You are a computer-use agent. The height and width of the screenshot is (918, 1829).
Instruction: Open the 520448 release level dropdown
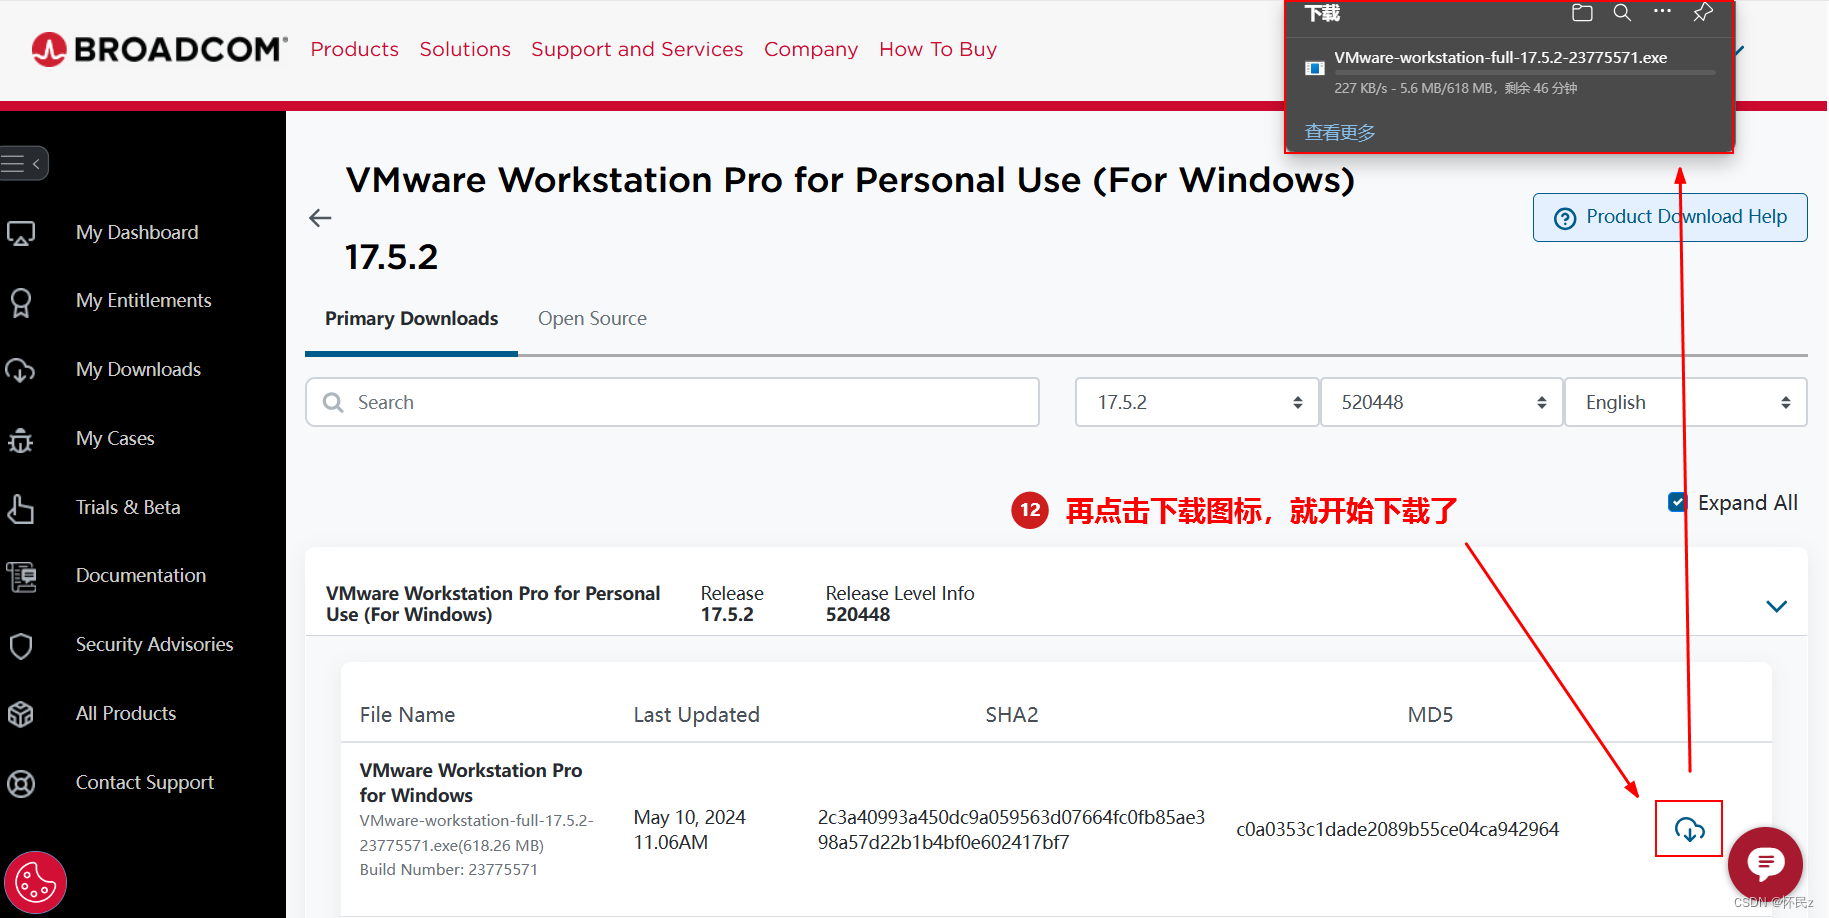[x=1441, y=402]
